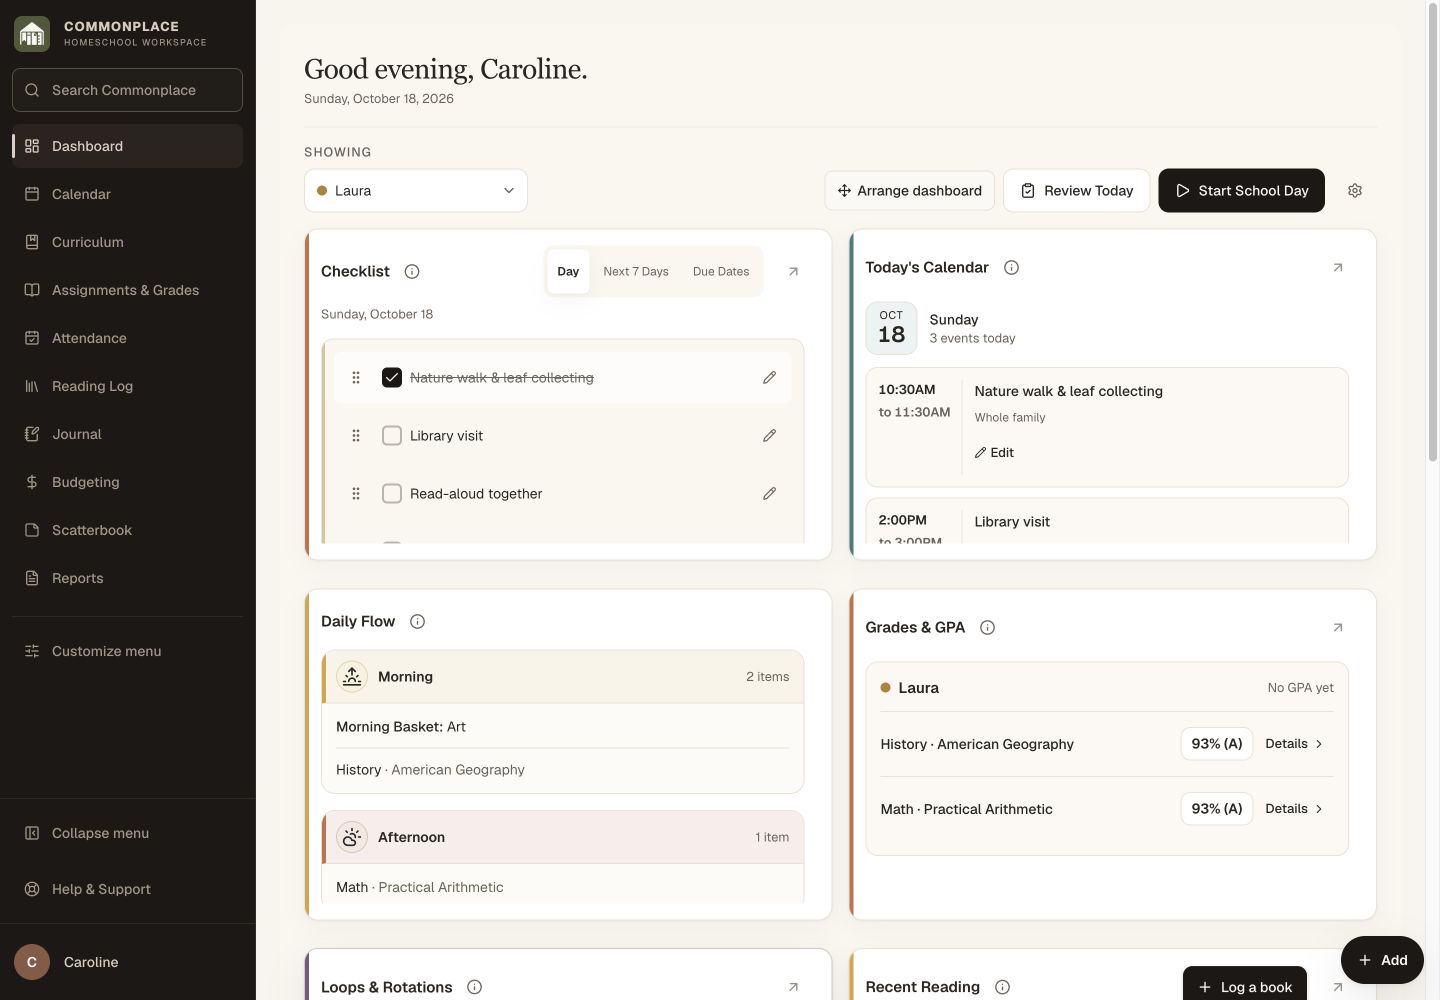Edit Read-aloud together item pencil
This screenshot has width=1440, height=1000.
click(x=769, y=493)
